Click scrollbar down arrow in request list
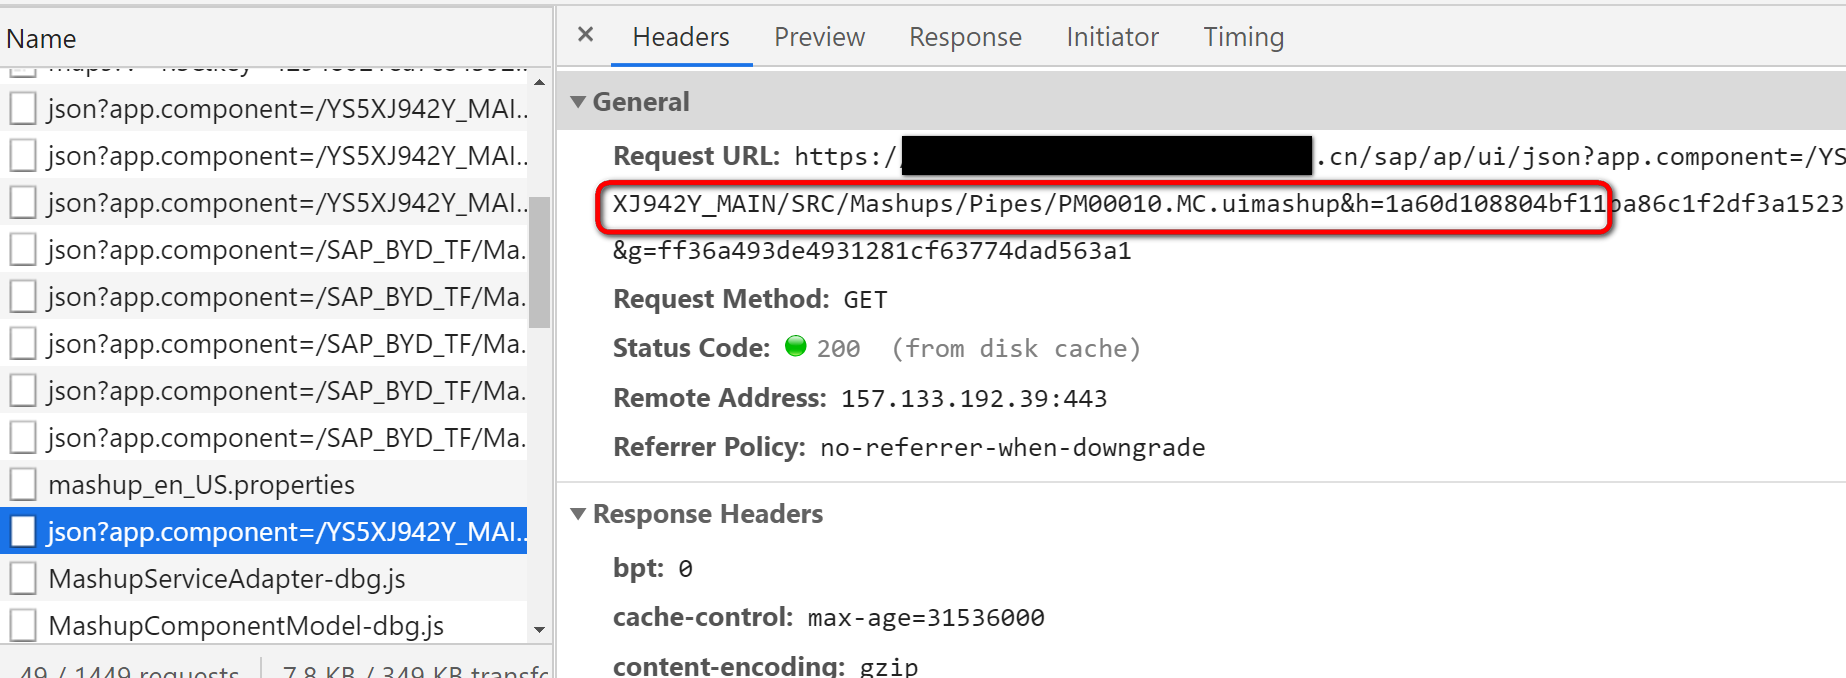The height and width of the screenshot is (678, 1846). pyautogui.click(x=540, y=630)
